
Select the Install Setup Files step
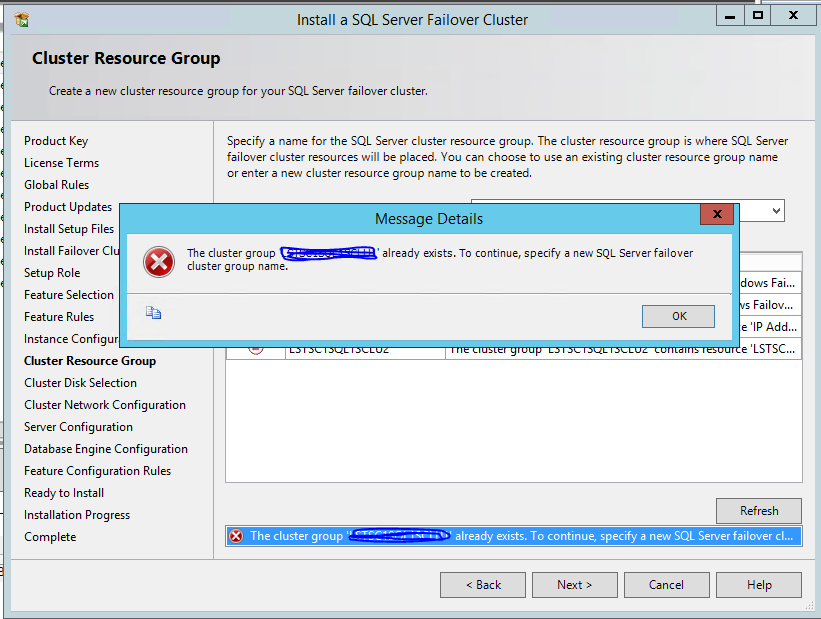[x=69, y=229]
